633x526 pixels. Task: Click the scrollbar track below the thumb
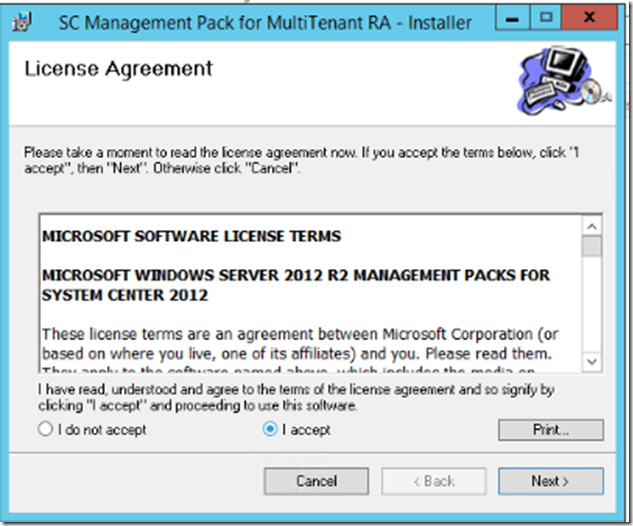click(x=591, y=310)
